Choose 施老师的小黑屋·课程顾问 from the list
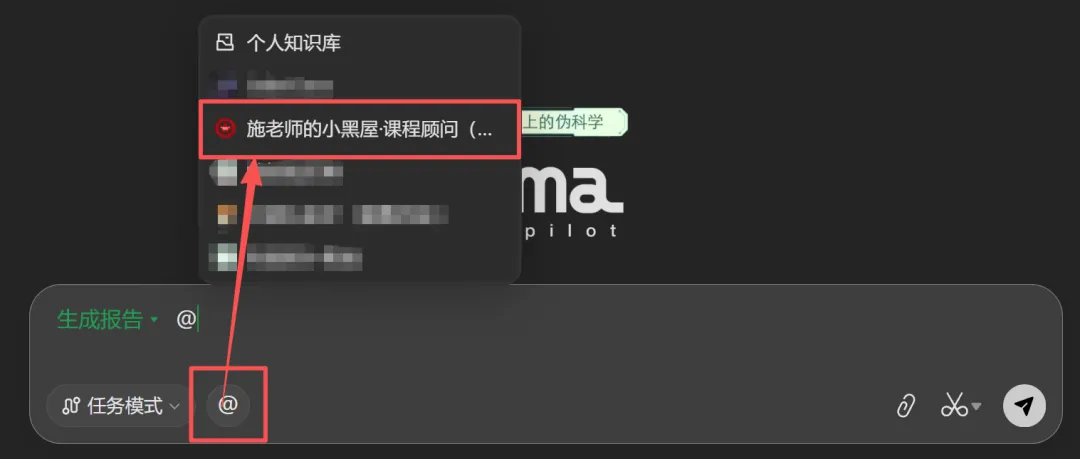 coord(360,129)
